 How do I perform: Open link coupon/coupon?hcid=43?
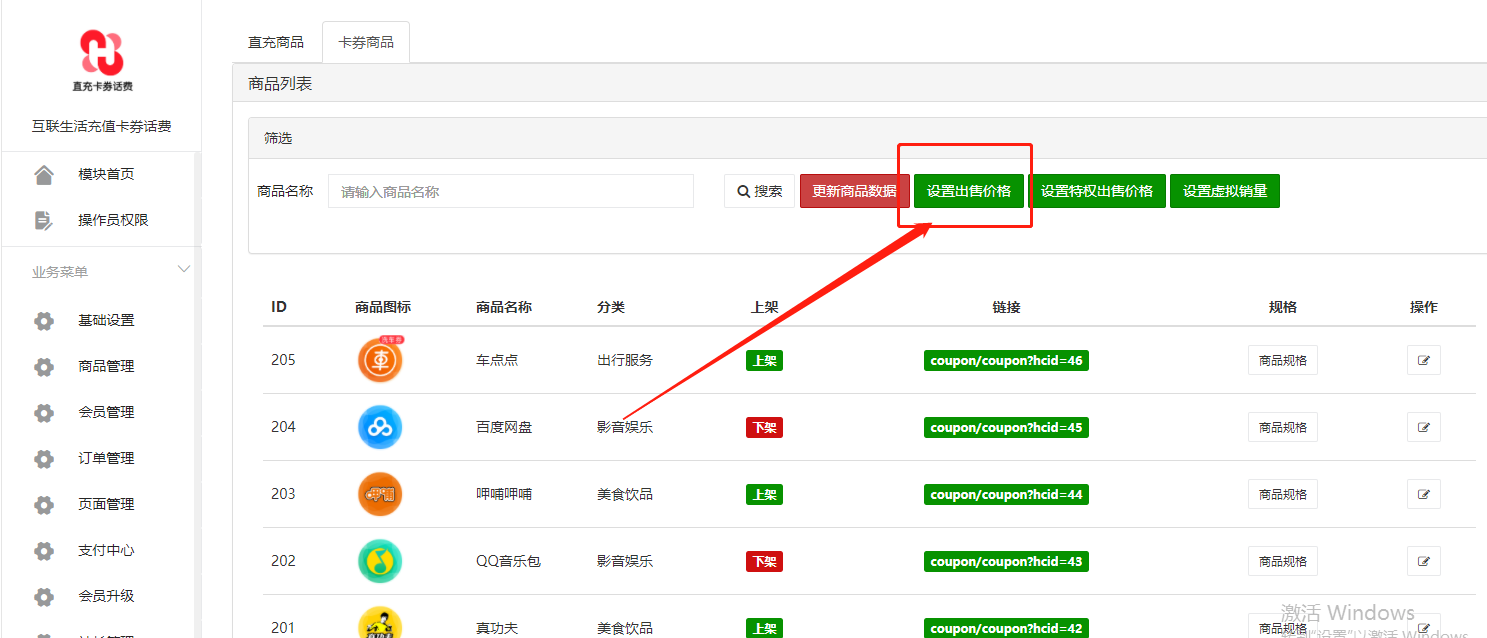[x=1006, y=561]
